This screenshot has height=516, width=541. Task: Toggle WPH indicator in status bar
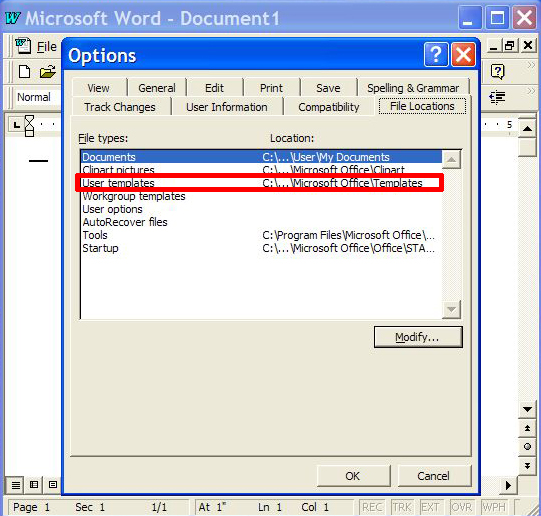493,507
